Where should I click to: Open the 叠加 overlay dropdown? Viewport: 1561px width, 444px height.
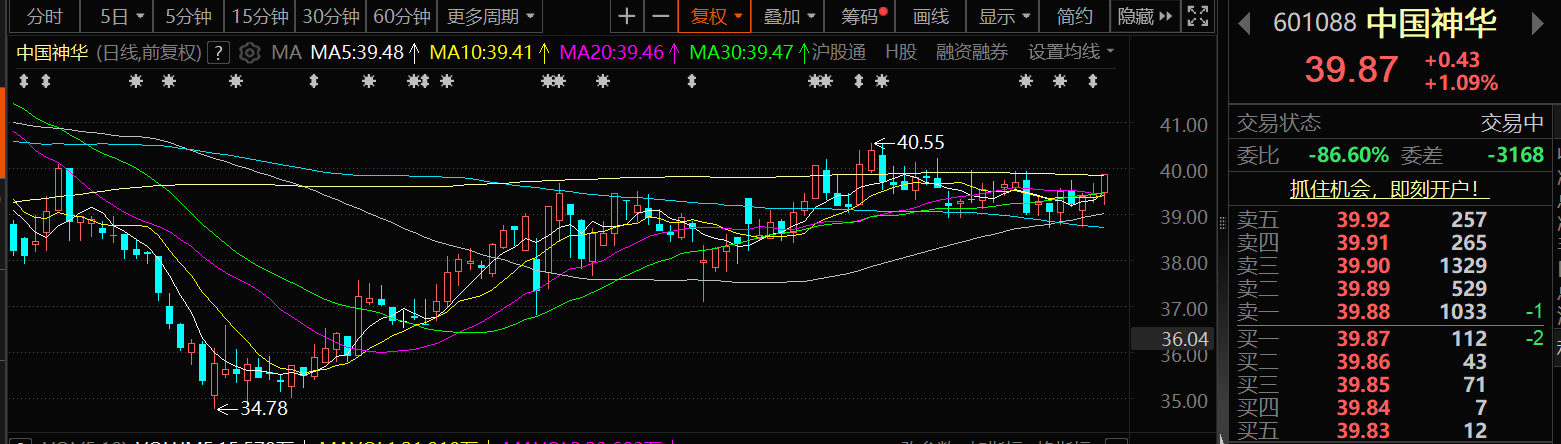click(789, 16)
